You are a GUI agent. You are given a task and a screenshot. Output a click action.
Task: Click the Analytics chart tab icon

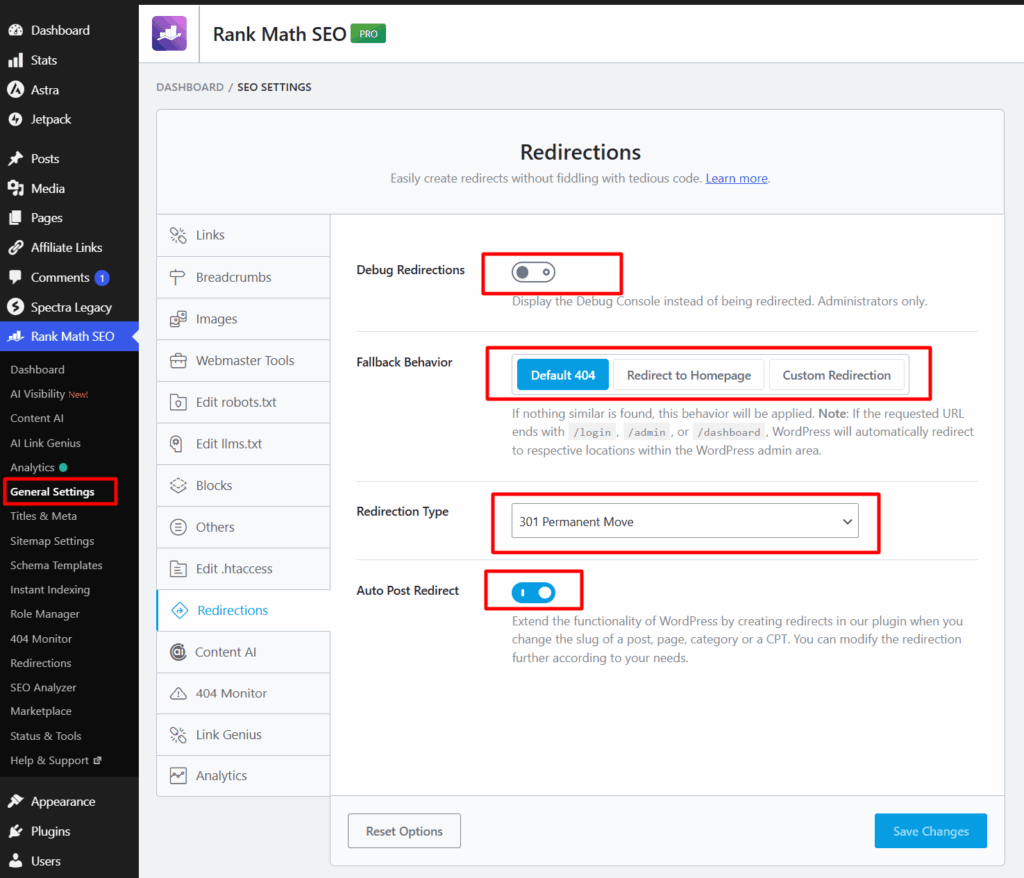(178, 775)
